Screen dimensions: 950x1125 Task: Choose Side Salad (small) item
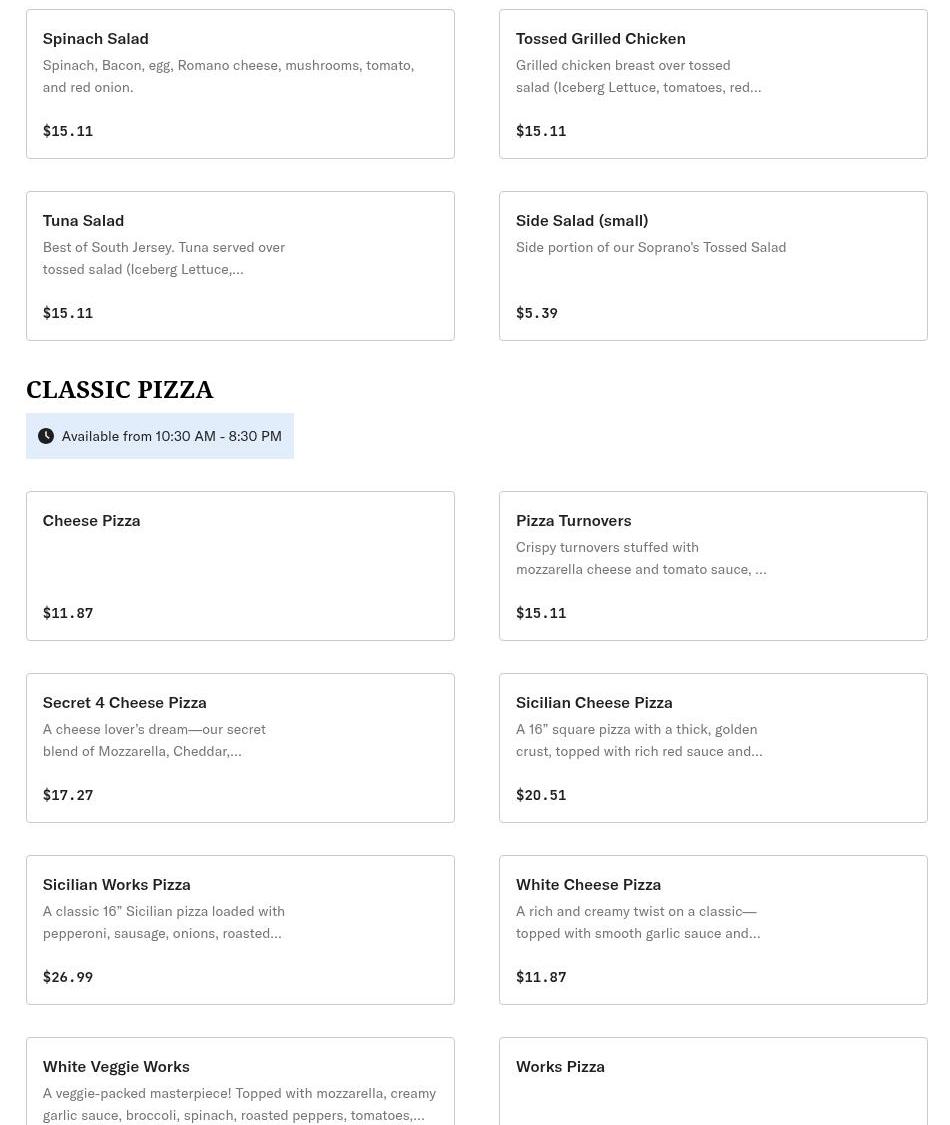(x=713, y=266)
